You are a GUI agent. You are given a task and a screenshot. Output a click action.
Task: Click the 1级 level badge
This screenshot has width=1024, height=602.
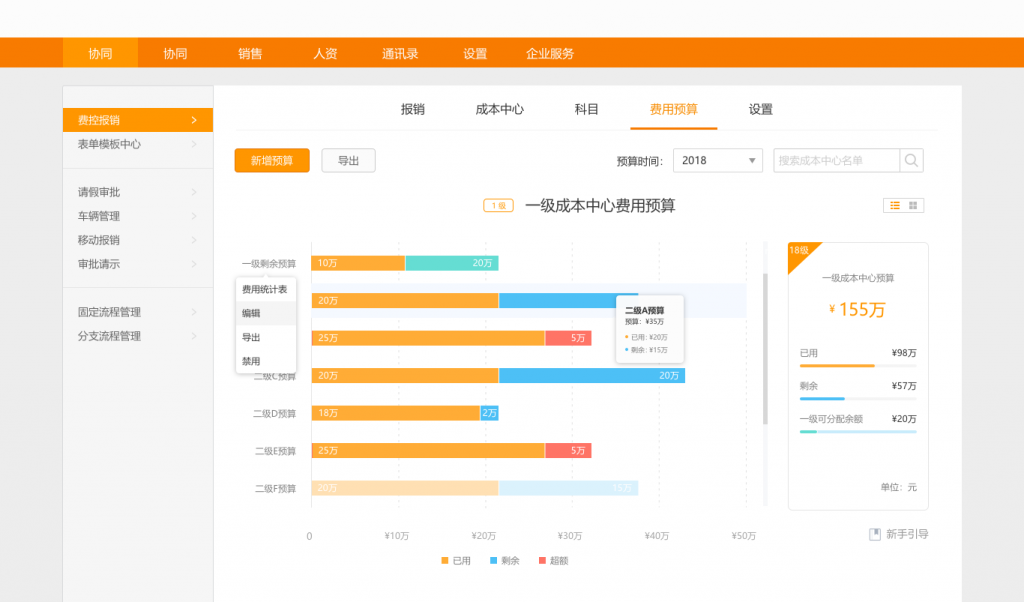coord(498,206)
